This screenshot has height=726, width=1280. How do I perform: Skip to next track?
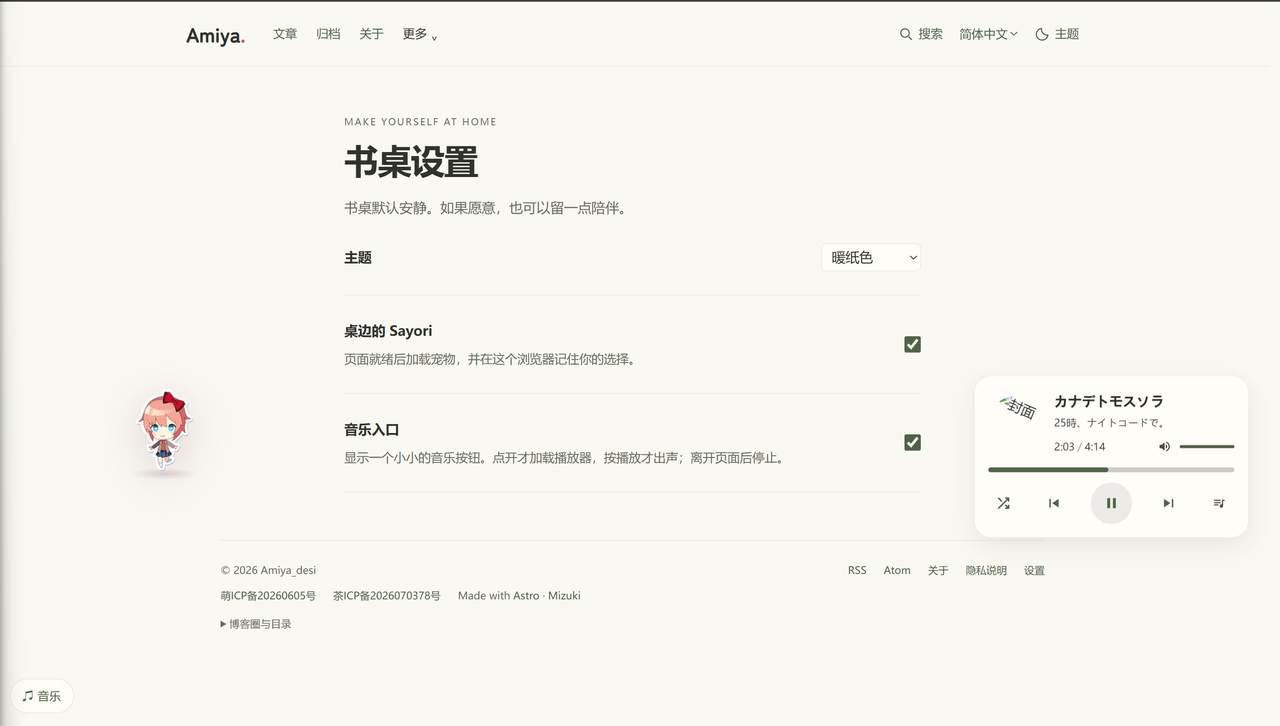(1168, 503)
